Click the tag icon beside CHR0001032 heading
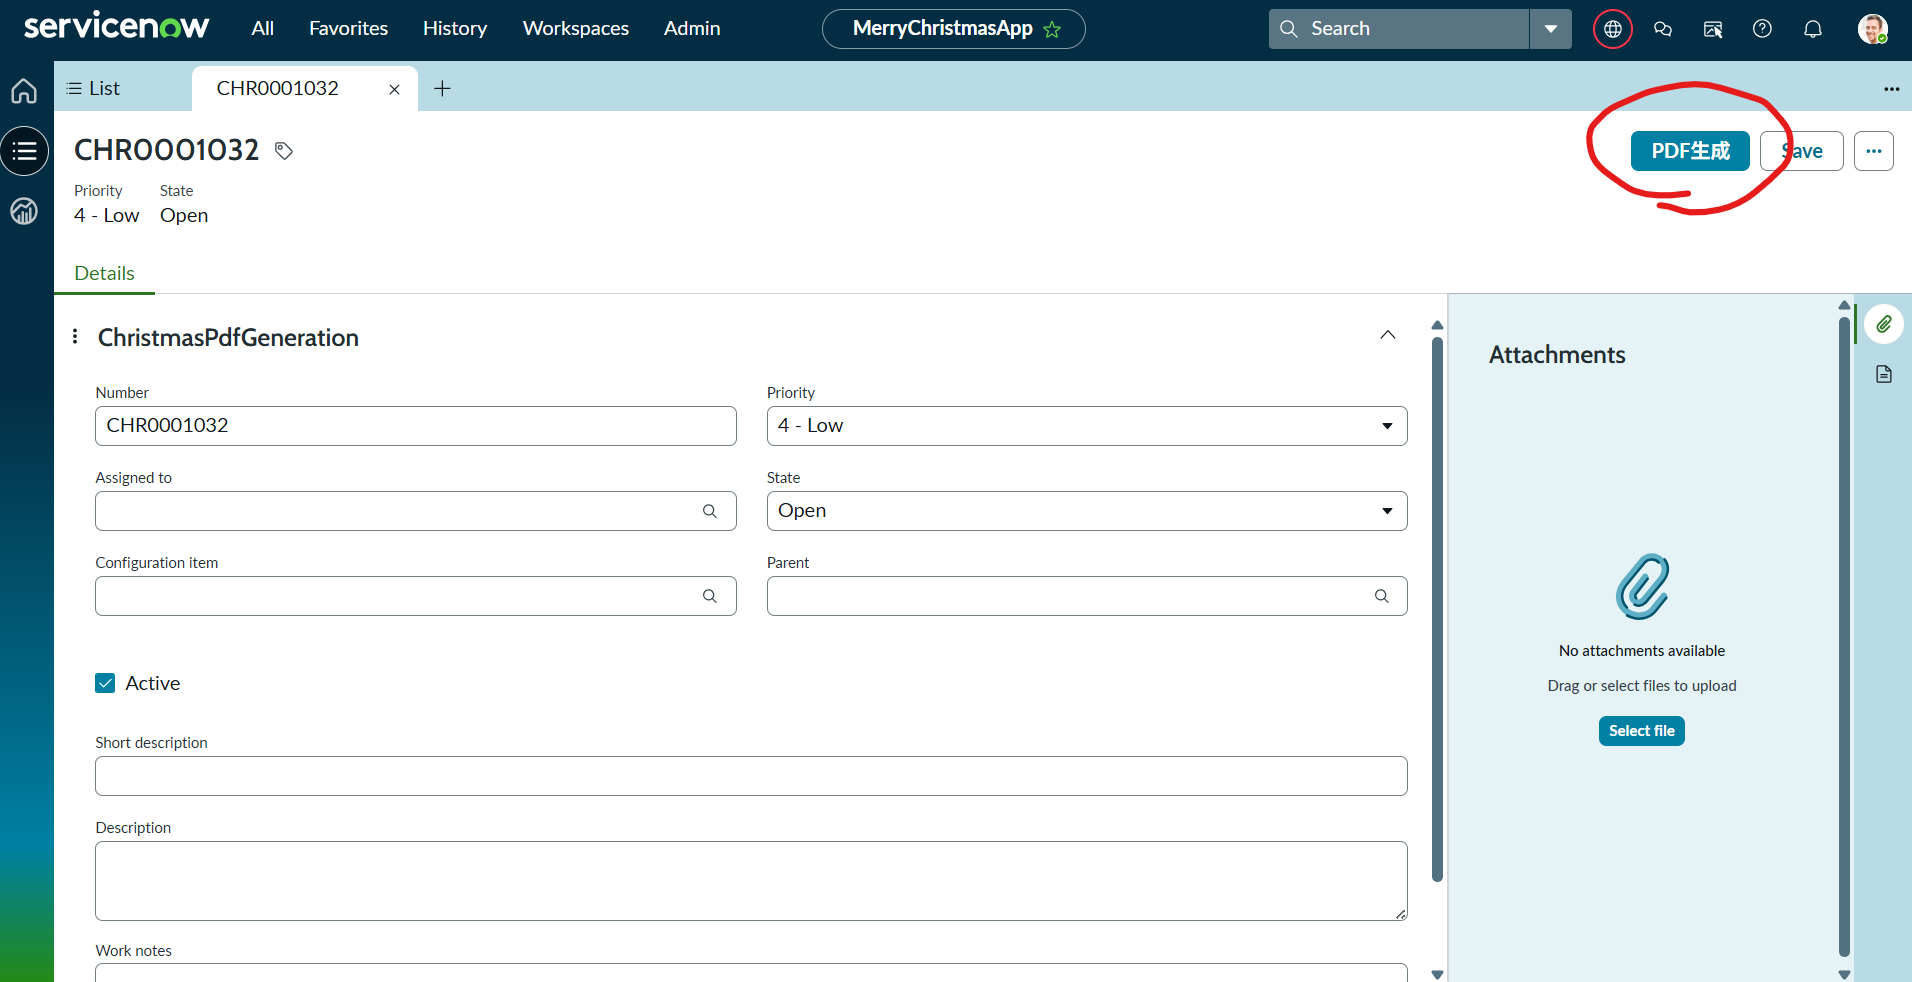1912x982 pixels. (284, 151)
